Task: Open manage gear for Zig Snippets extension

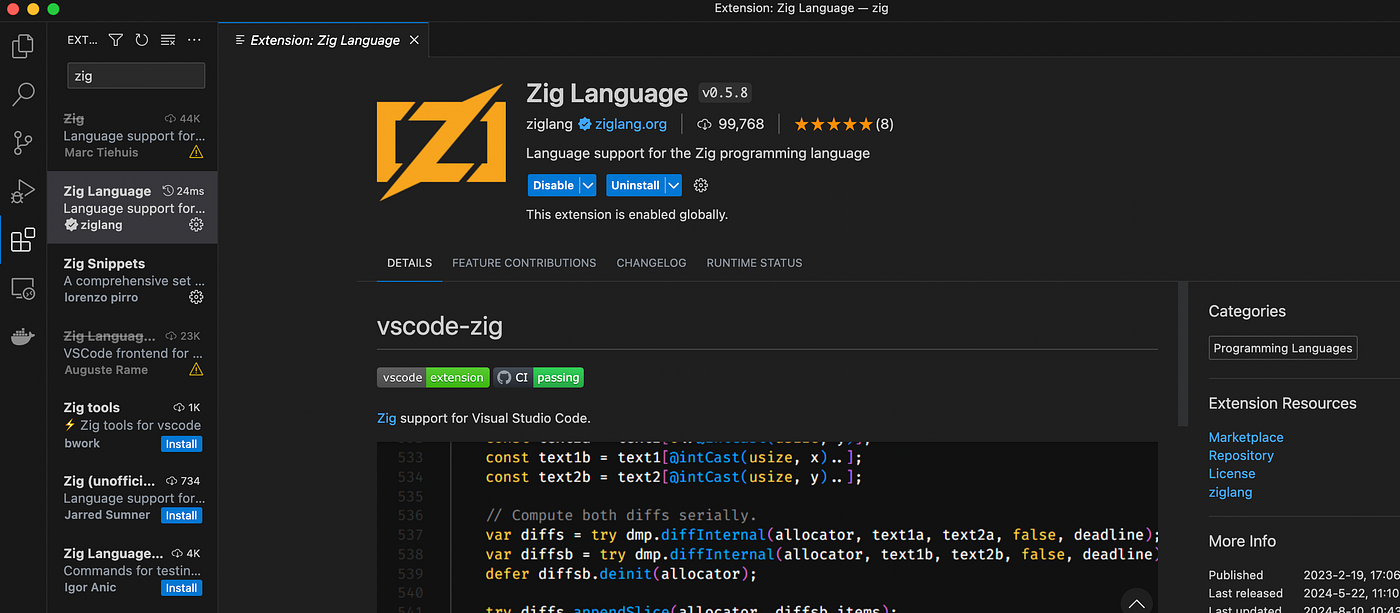Action: tap(196, 297)
